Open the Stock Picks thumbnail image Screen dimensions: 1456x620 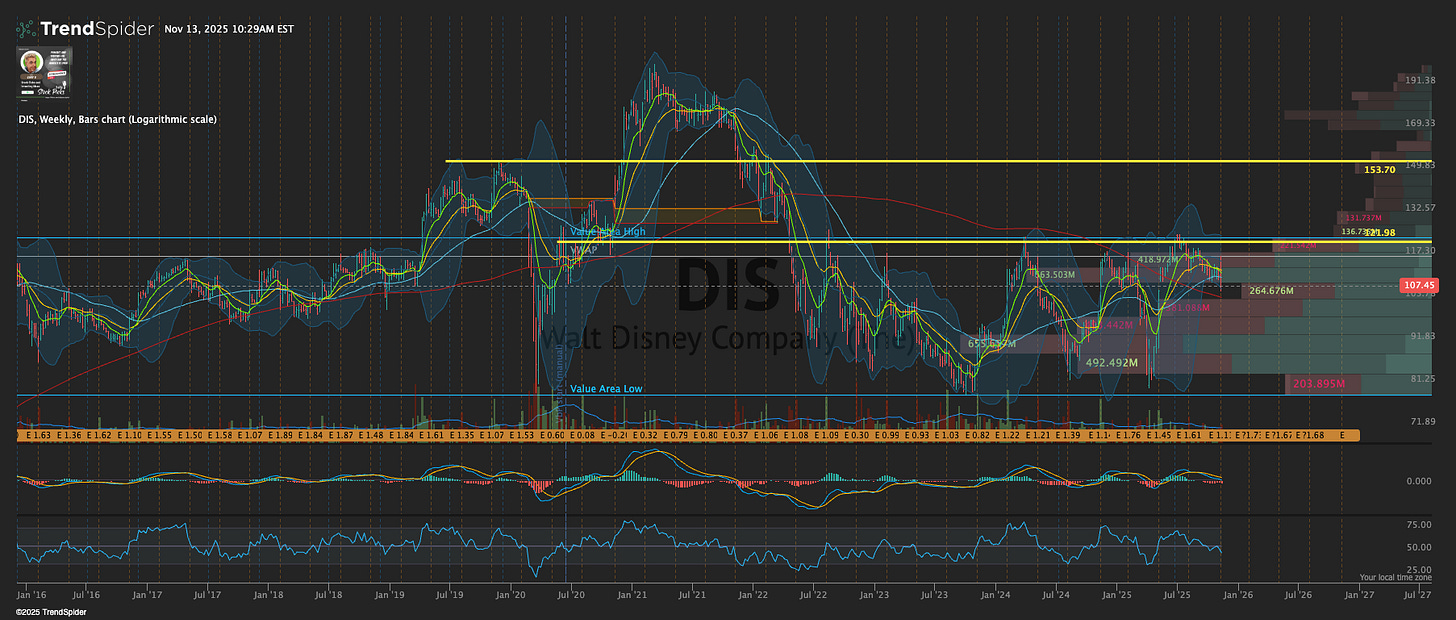pos(44,73)
